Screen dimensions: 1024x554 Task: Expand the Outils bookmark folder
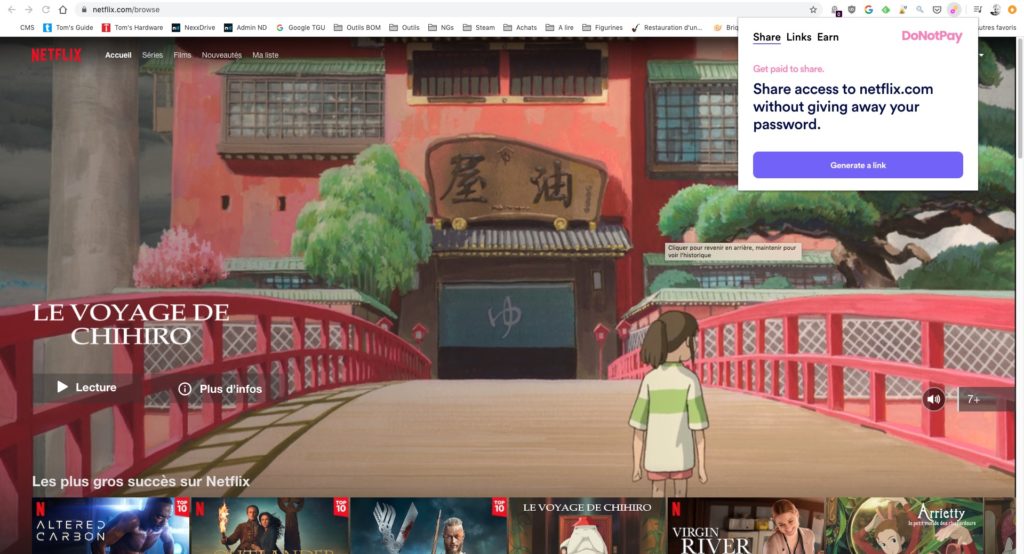tap(404, 27)
